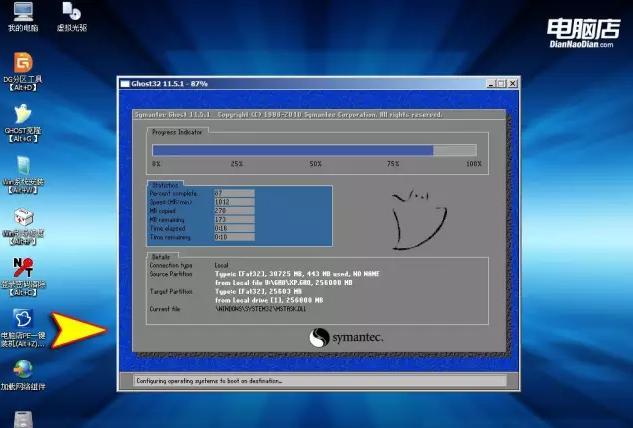Launch the Win系统安装 installer icon
This screenshot has height=428, width=633.
tap(21, 165)
